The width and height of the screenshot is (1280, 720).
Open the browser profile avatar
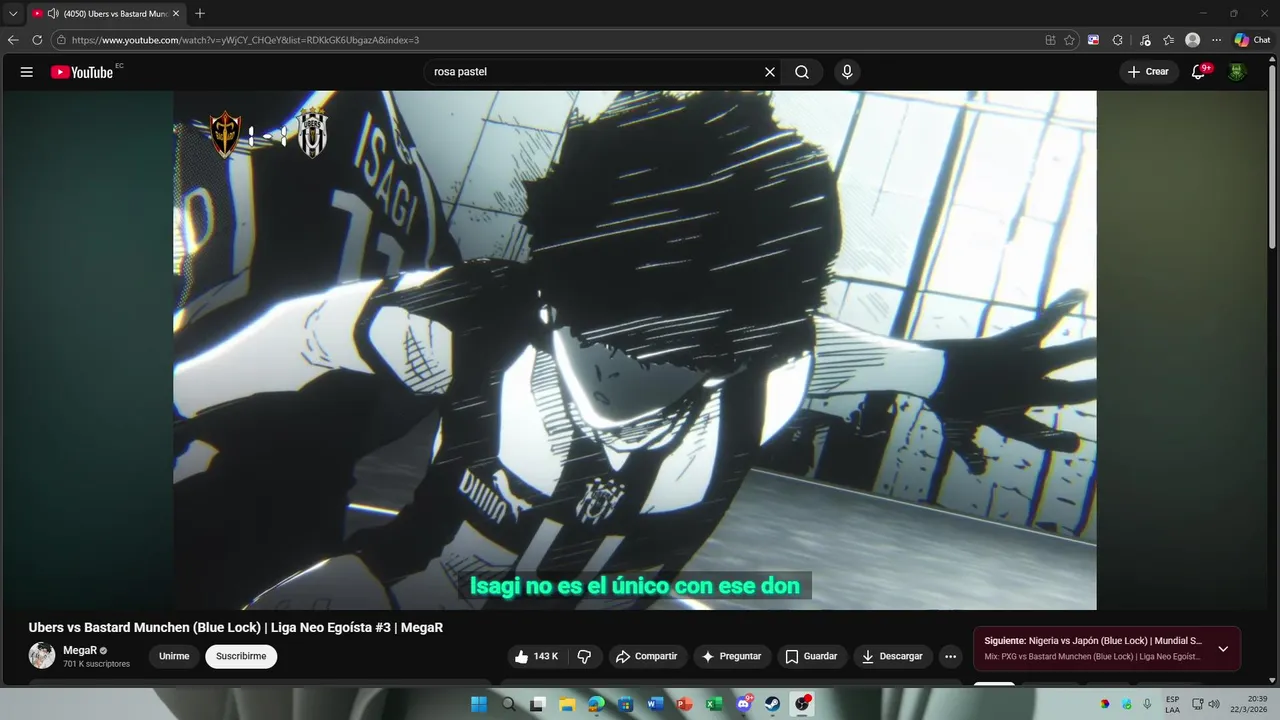click(1192, 40)
